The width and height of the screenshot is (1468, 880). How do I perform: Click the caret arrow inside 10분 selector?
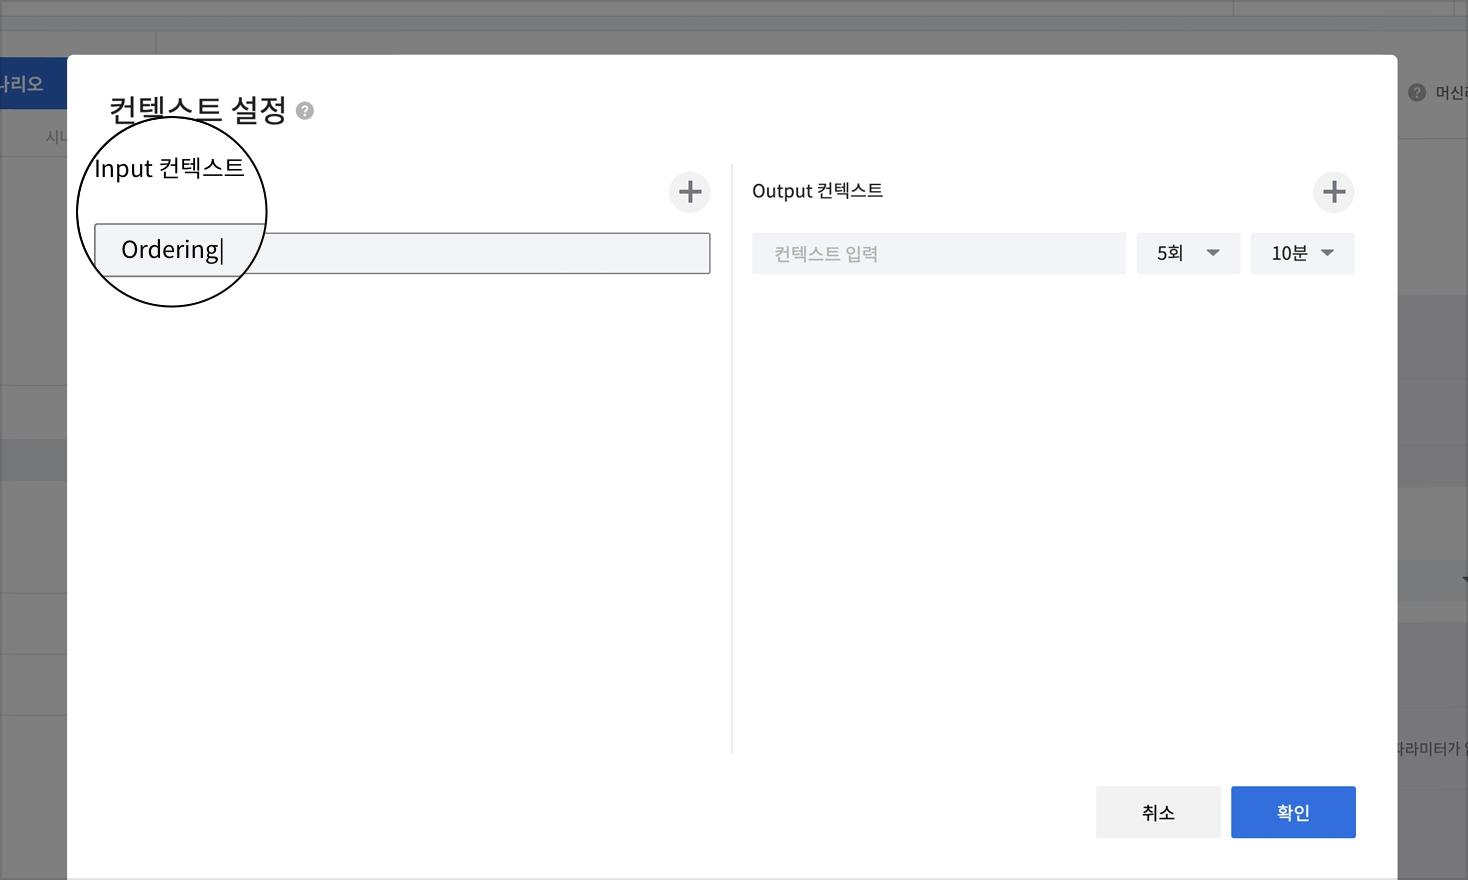1327,253
